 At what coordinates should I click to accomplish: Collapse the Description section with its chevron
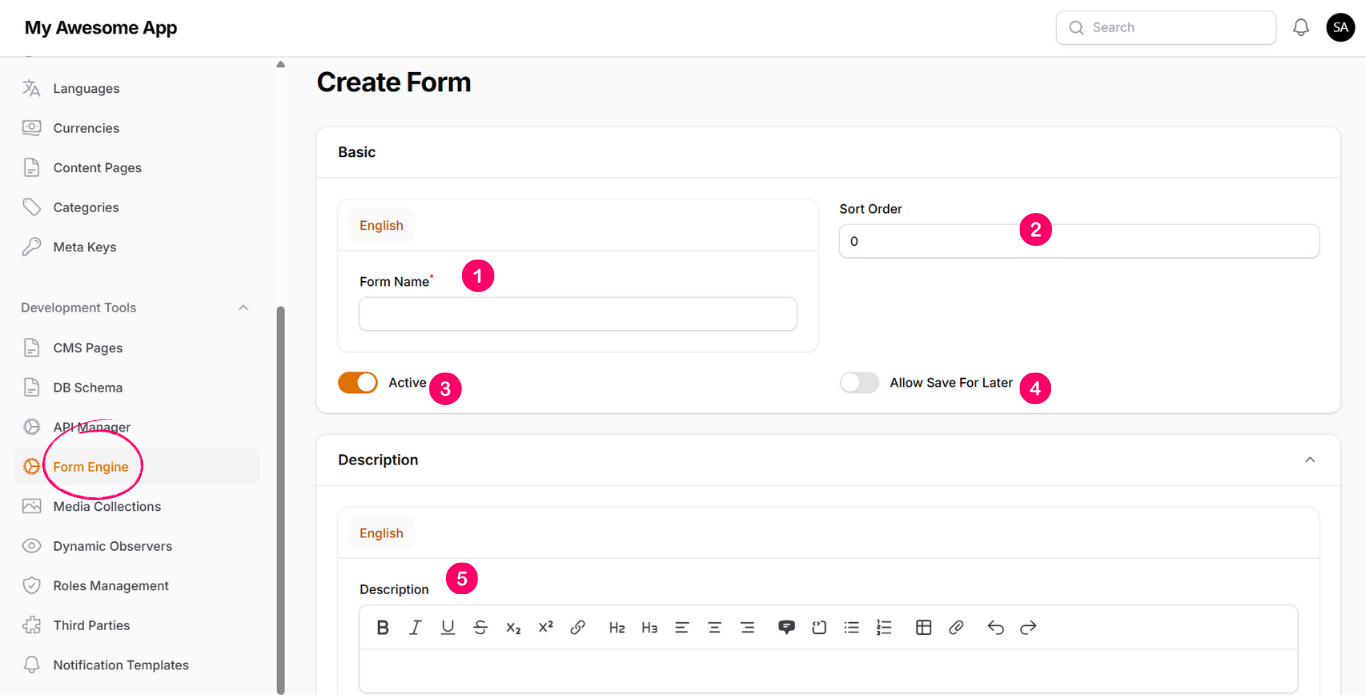[x=1310, y=460]
